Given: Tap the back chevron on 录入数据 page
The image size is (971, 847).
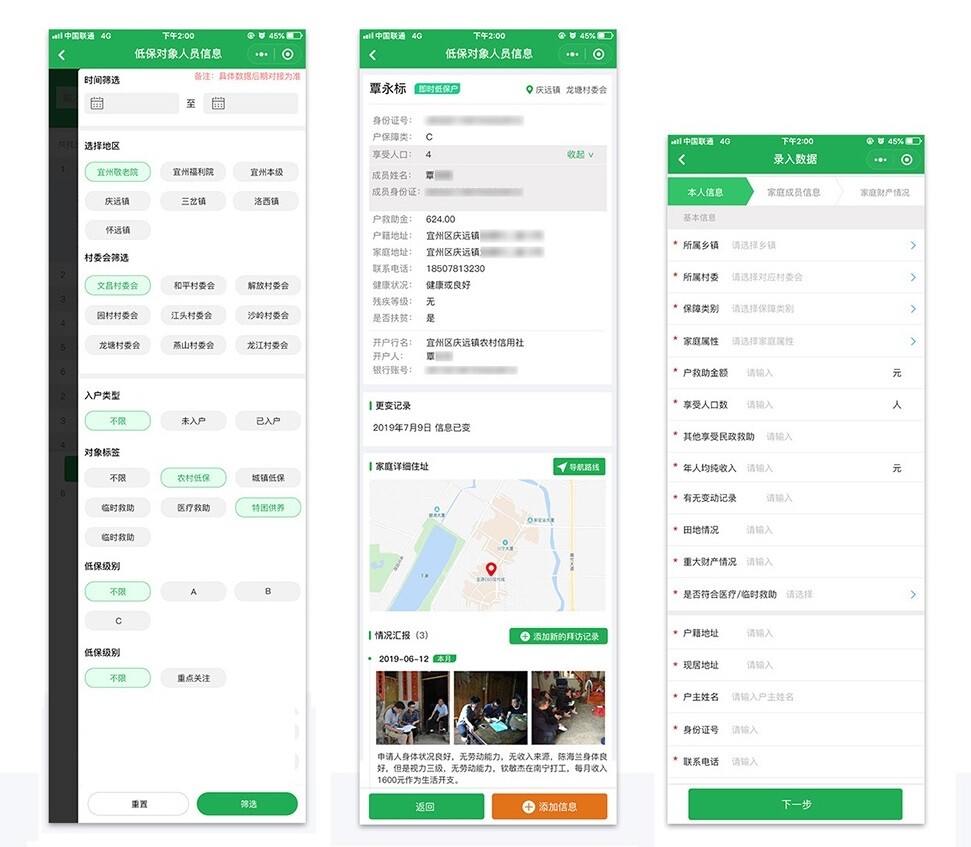Looking at the screenshot, I should 680,159.
